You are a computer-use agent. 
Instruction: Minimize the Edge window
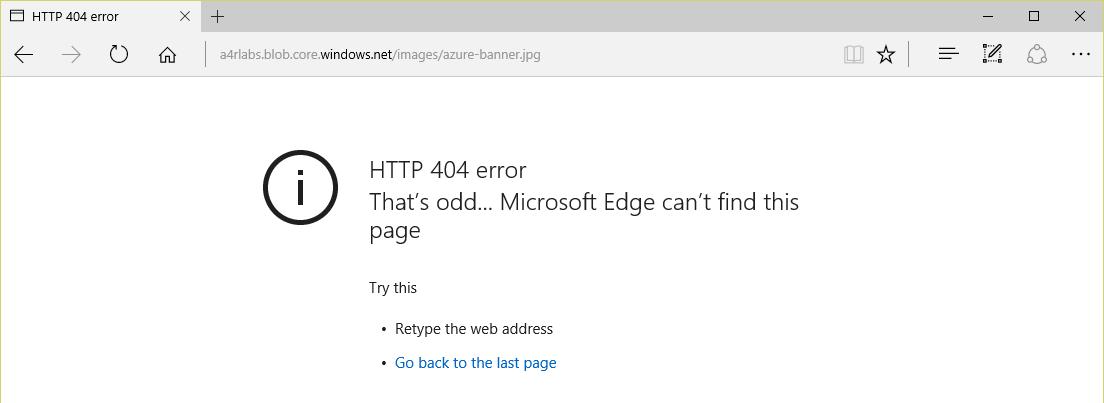pyautogui.click(x=989, y=16)
